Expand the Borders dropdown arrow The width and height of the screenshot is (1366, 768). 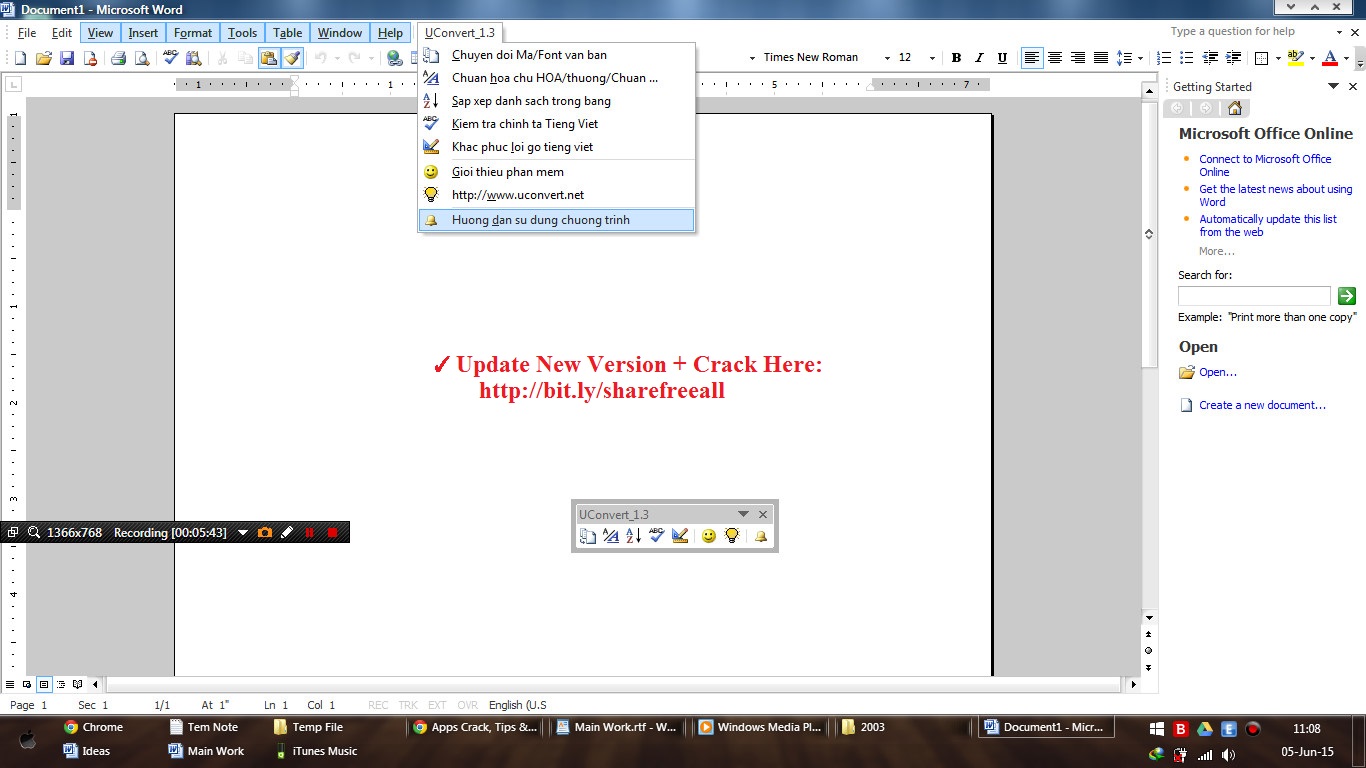(x=1279, y=58)
